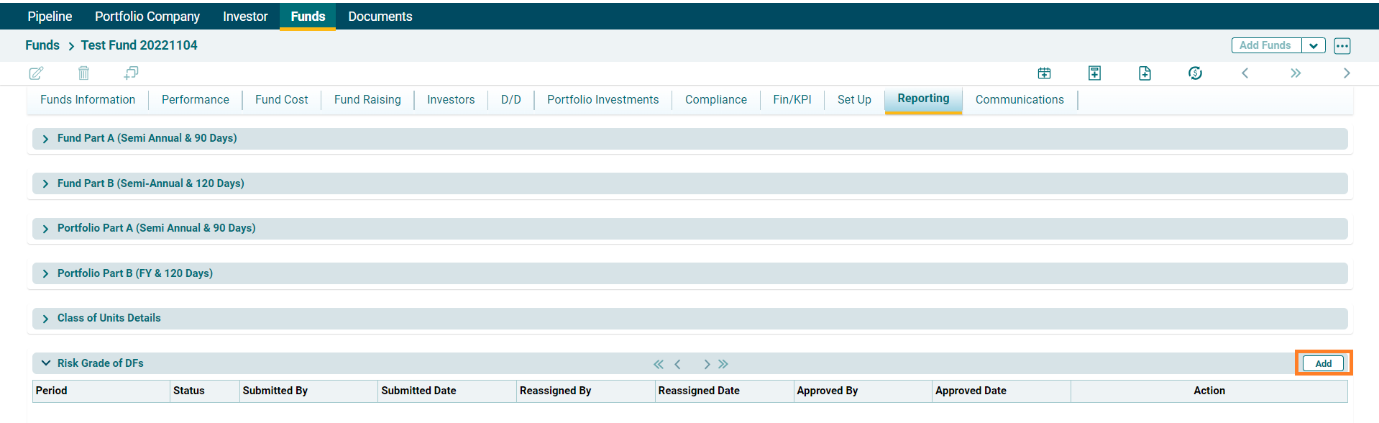Click the edit pencil icon
The height and width of the screenshot is (423, 1379).
[37, 73]
